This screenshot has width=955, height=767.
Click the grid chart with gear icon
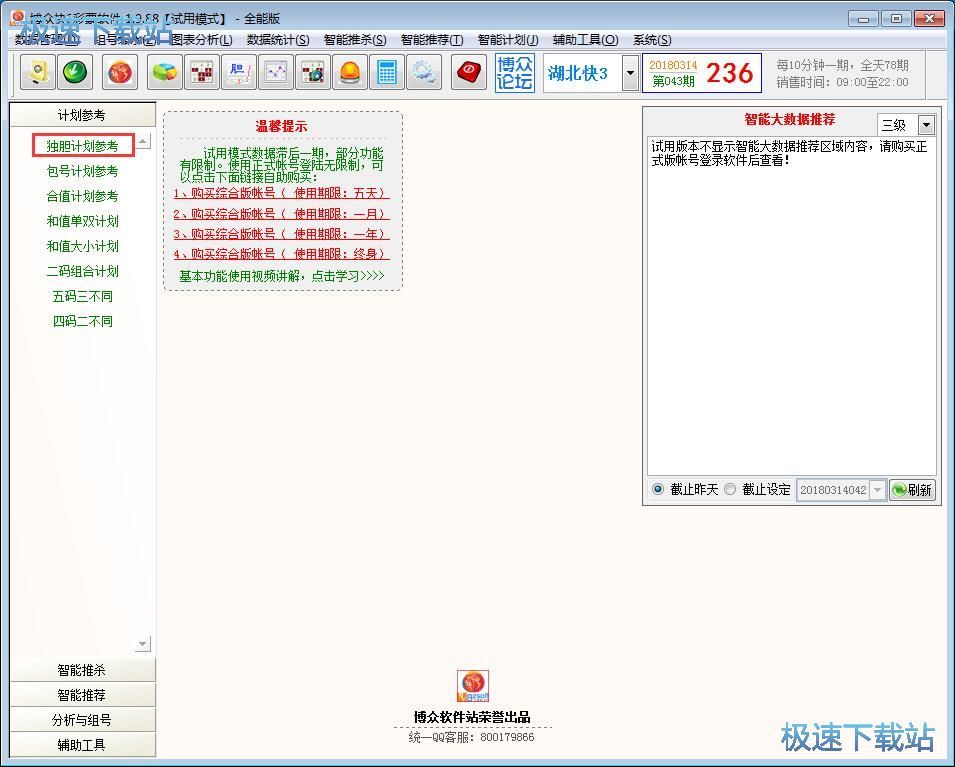[x=313, y=72]
